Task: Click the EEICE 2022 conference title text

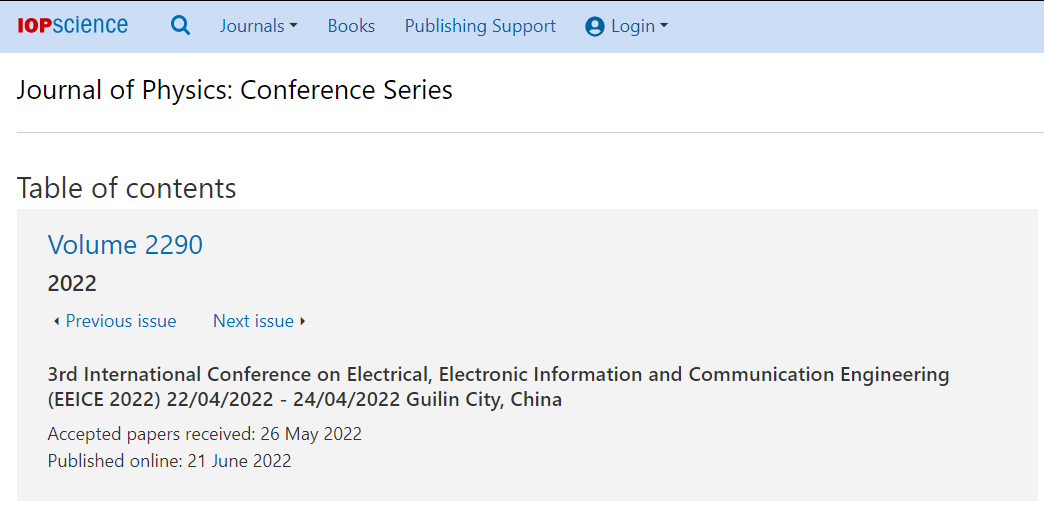Action: pyautogui.click(x=498, y=387)
